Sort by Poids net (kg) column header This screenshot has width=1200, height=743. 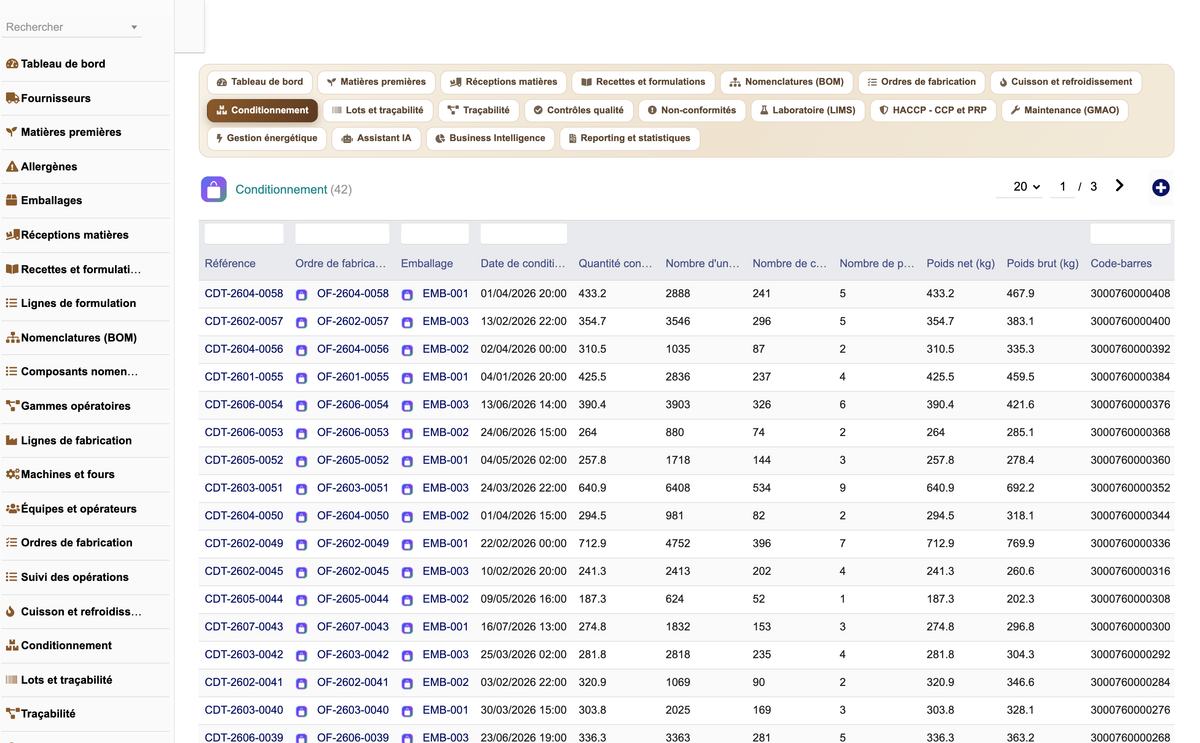[x=960, y=264]
